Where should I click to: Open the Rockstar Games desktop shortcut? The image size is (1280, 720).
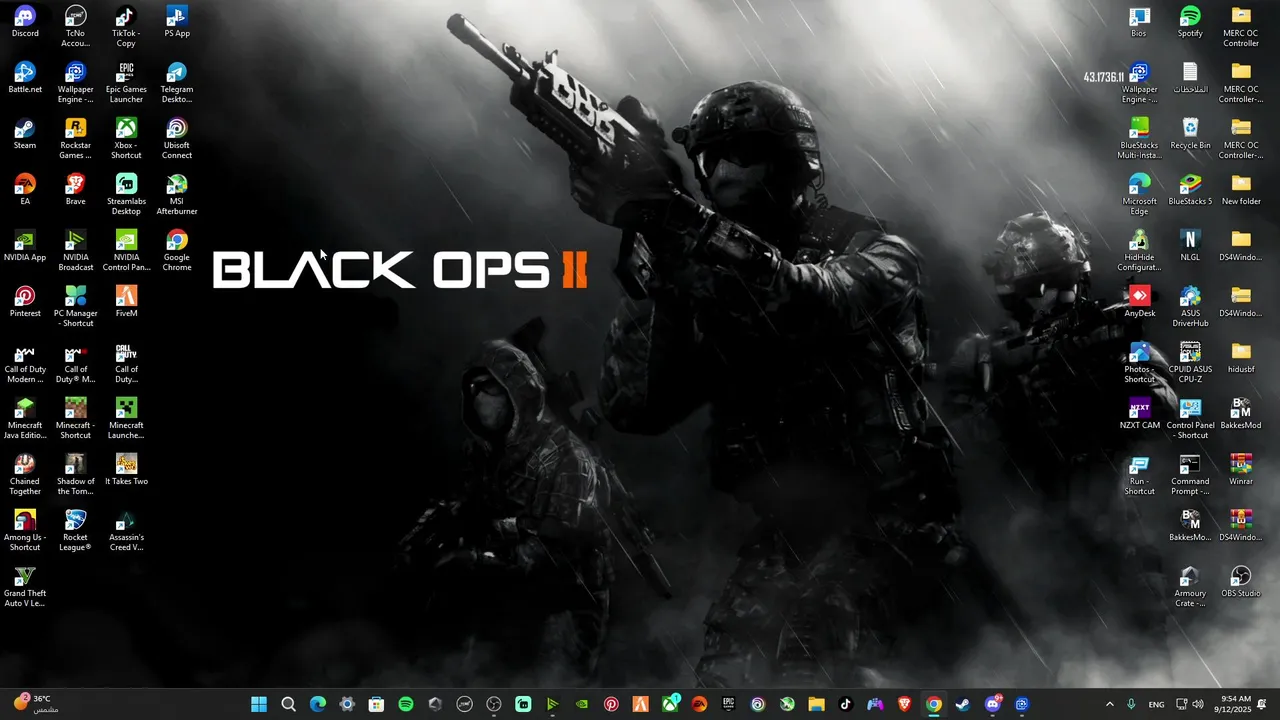pos(76,139)
